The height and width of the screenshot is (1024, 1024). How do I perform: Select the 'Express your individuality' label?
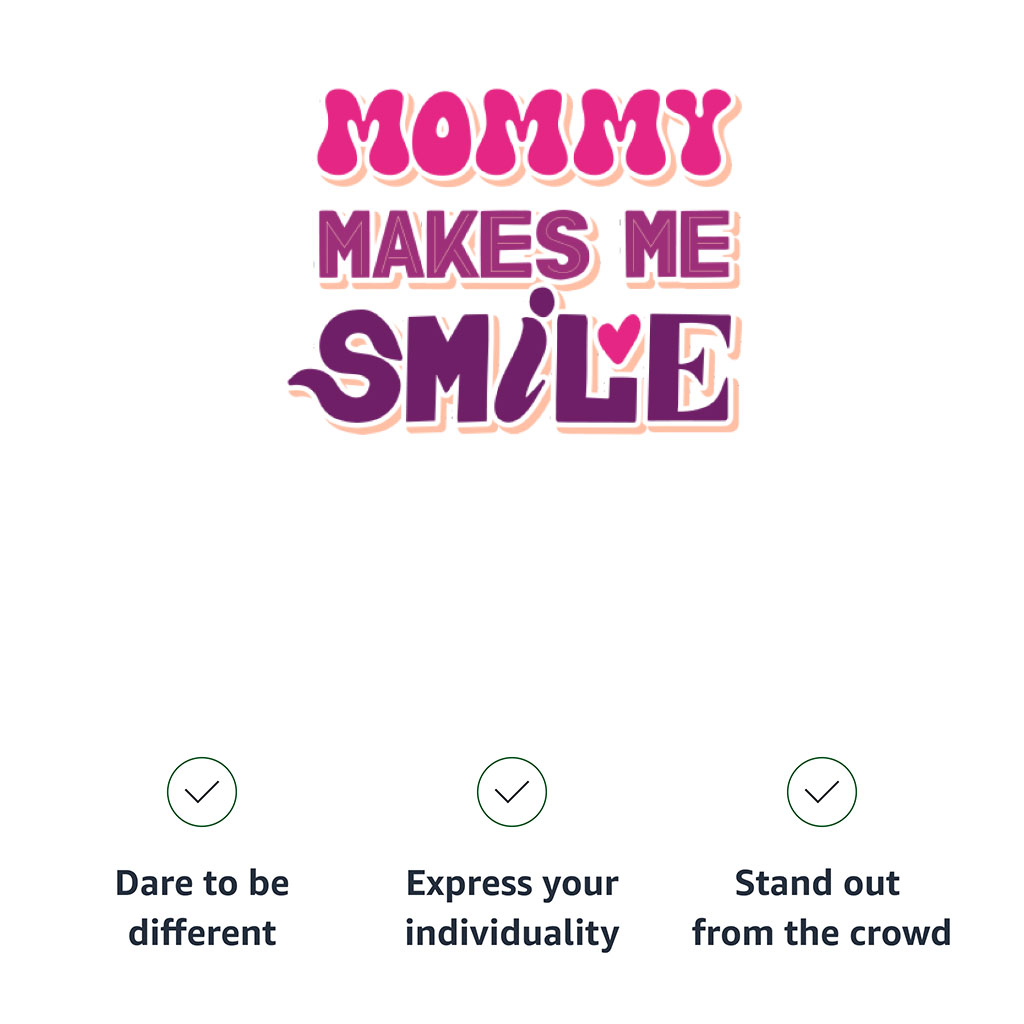[512, 908]
